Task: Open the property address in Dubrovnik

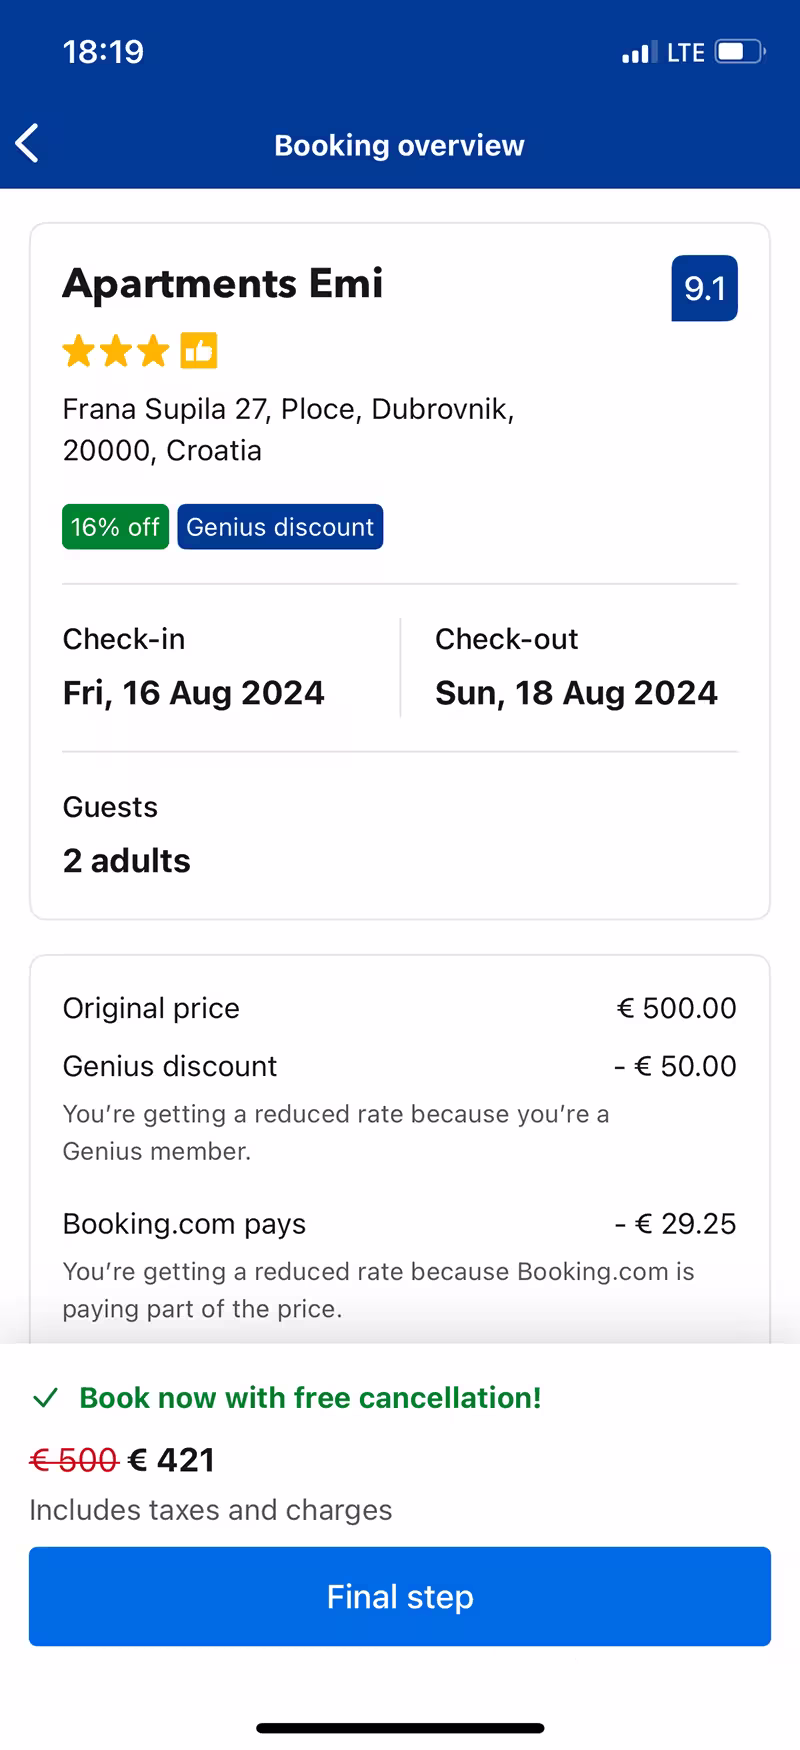Action: pos(288,429)
